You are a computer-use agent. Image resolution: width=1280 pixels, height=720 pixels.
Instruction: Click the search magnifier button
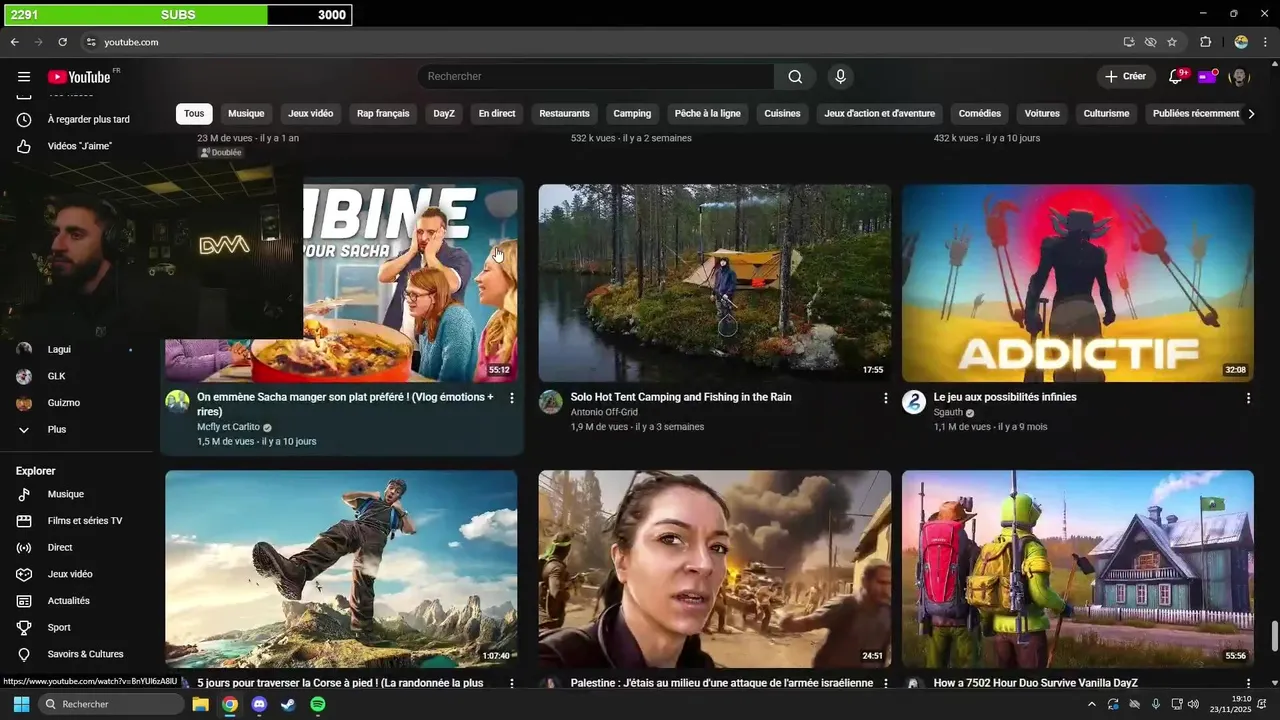(795, 77)
